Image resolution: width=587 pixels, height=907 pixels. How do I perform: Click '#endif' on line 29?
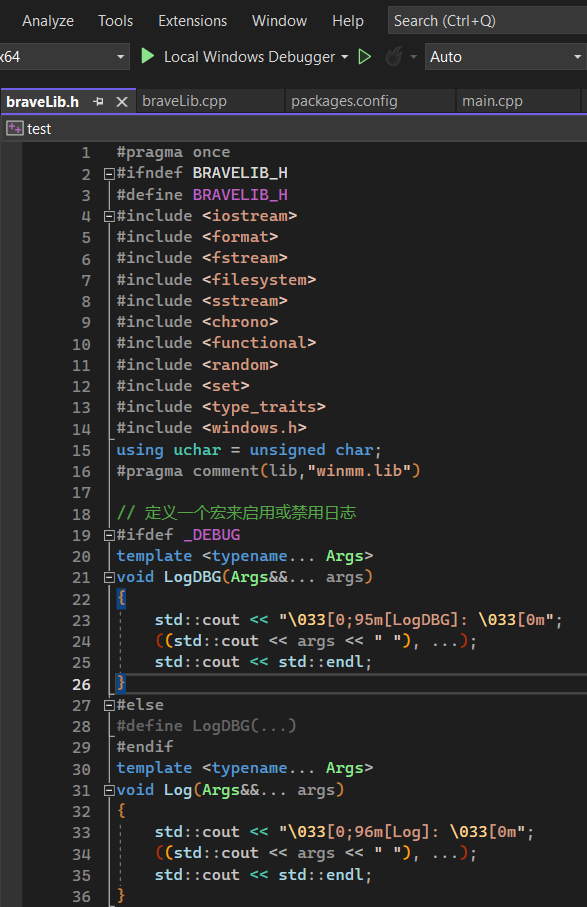[x=145, y=747]
